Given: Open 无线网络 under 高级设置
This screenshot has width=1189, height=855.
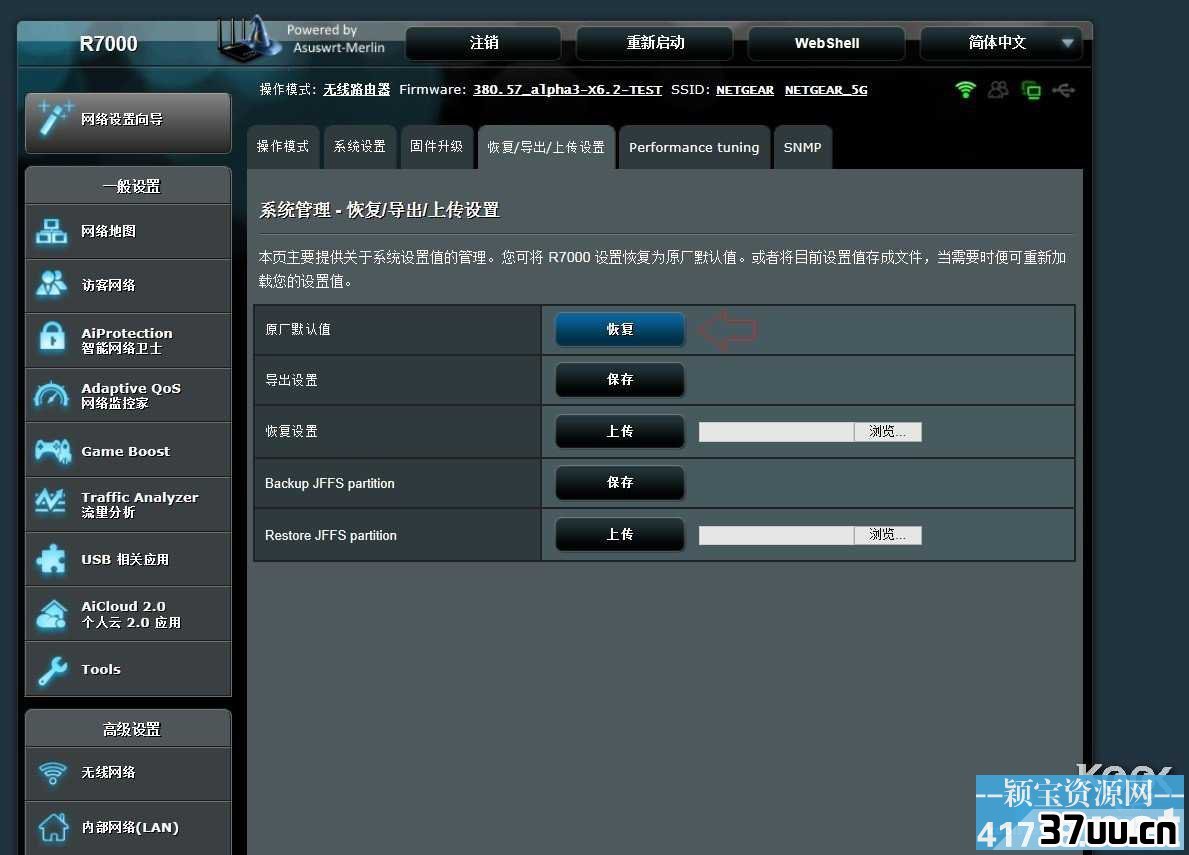Looking at the screenshot, I should pyautogui.click(x=128, y=773).
